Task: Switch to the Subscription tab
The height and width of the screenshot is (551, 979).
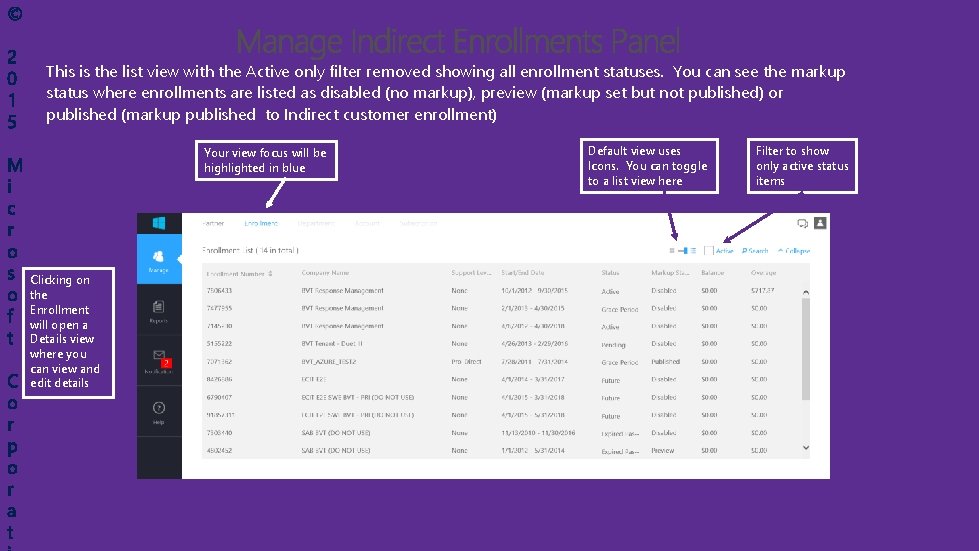Action: tap(418, 223)
